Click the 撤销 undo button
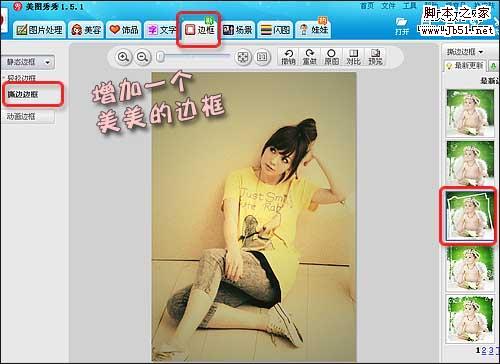The width and height of the screenshot is (500, 364). point(288,57)
